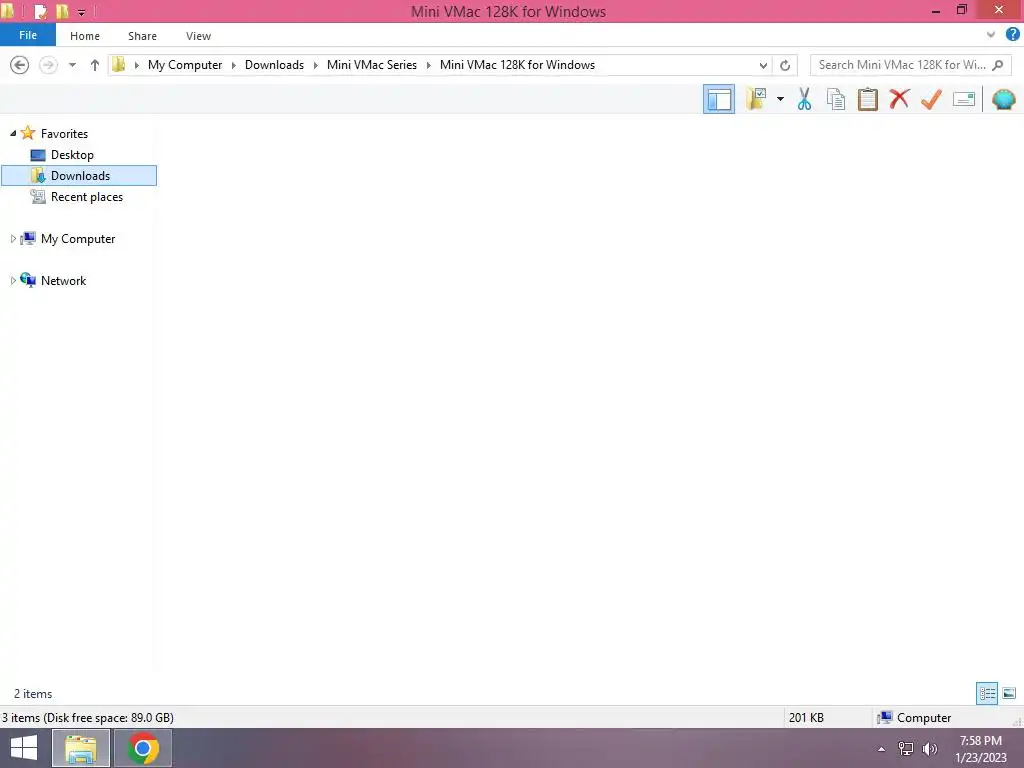
Task: Click New folder icon in quick access toolbar
Action: (x=63, y=12)
